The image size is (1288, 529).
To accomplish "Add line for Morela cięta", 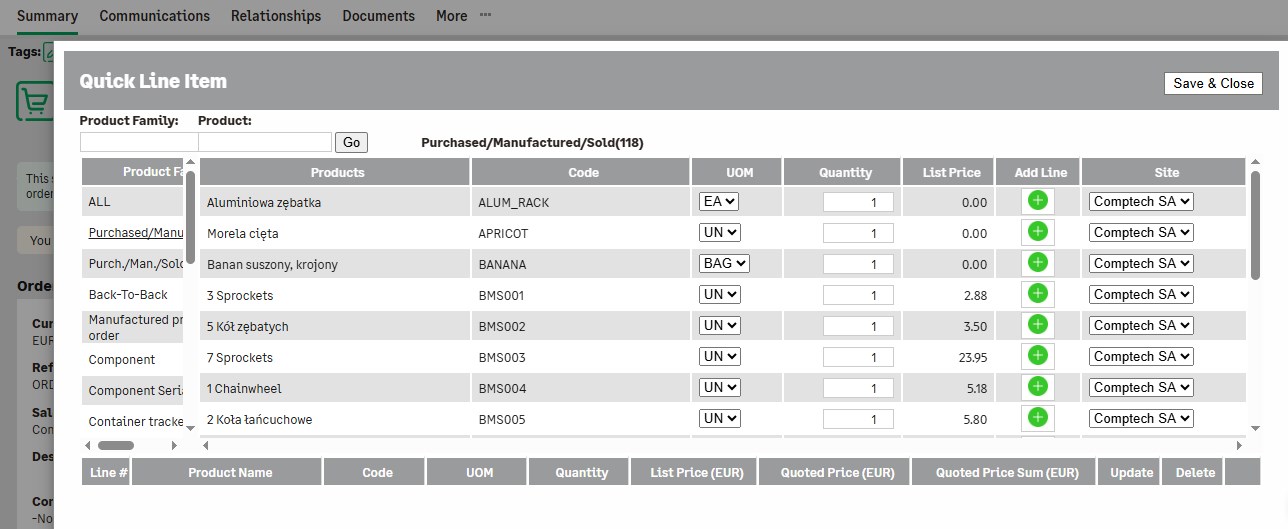I will click(1038, 232).
